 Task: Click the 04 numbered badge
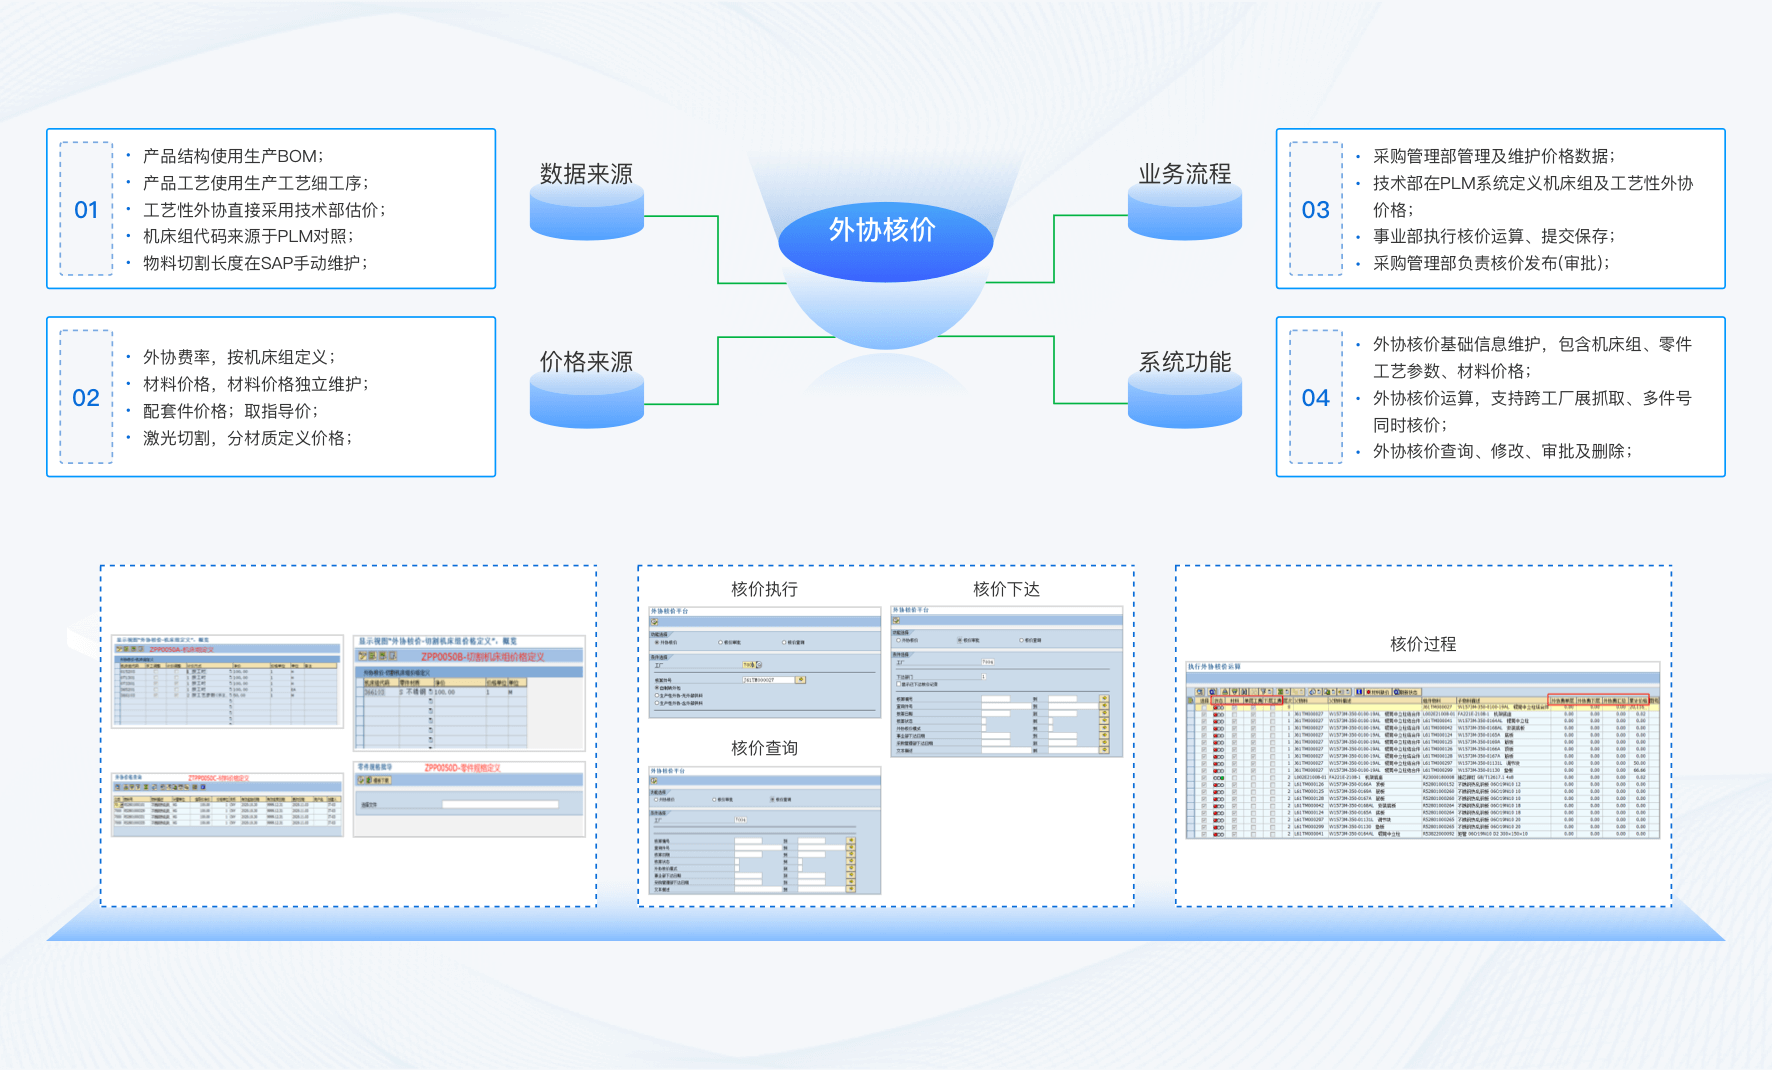coord(1315,398)
